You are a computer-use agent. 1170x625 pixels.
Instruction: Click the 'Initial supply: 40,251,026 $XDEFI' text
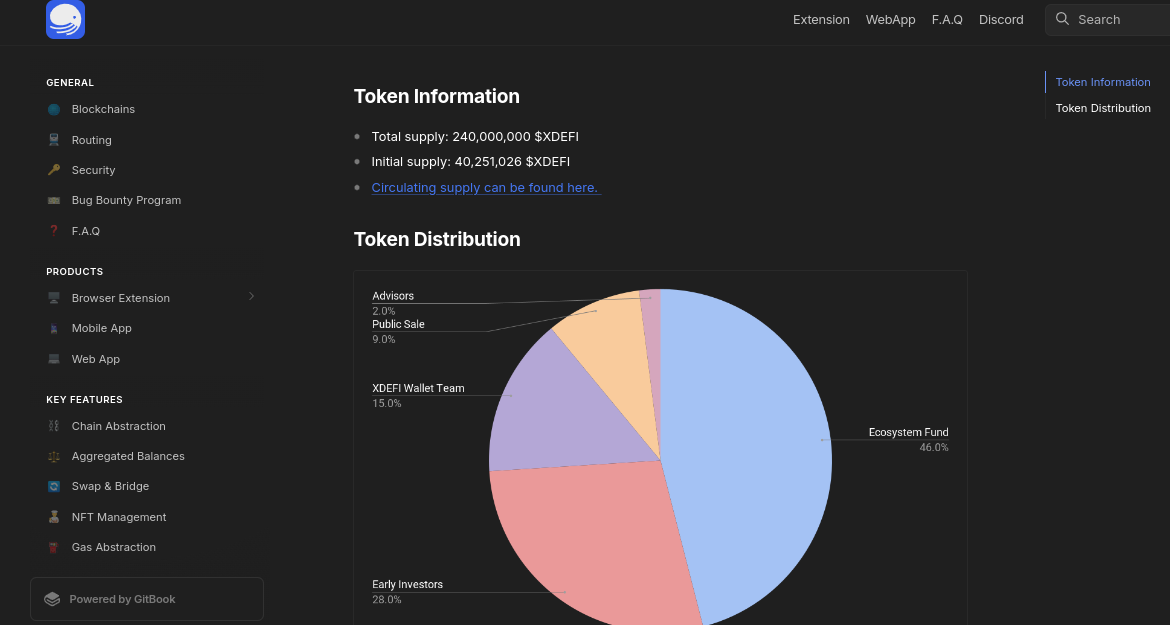471,162
